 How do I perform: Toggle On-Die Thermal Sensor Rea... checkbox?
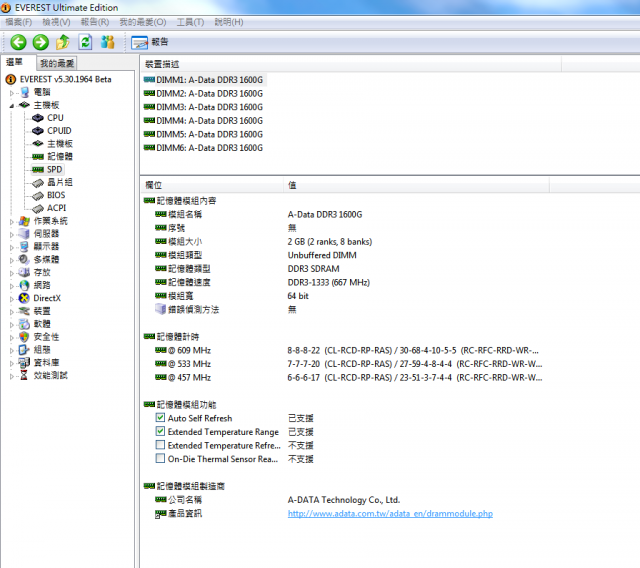coord(160,458)
